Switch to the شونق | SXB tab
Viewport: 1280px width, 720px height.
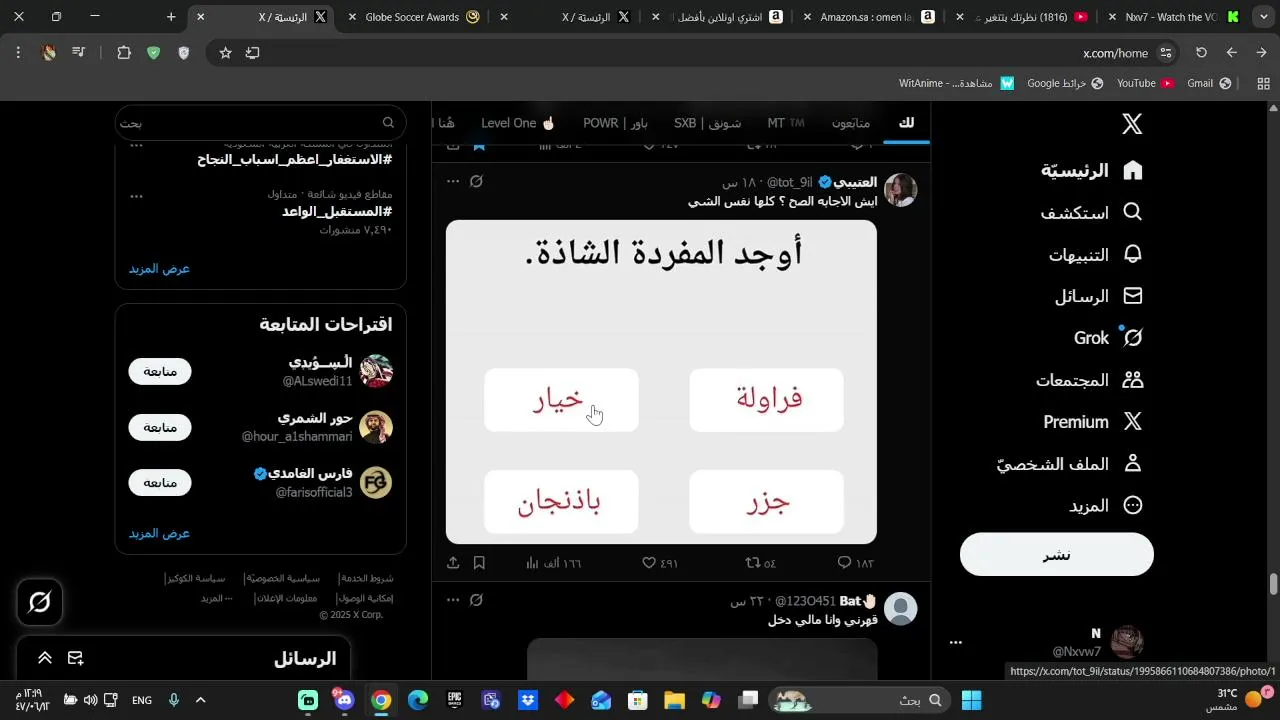click(x=707, y=123)
